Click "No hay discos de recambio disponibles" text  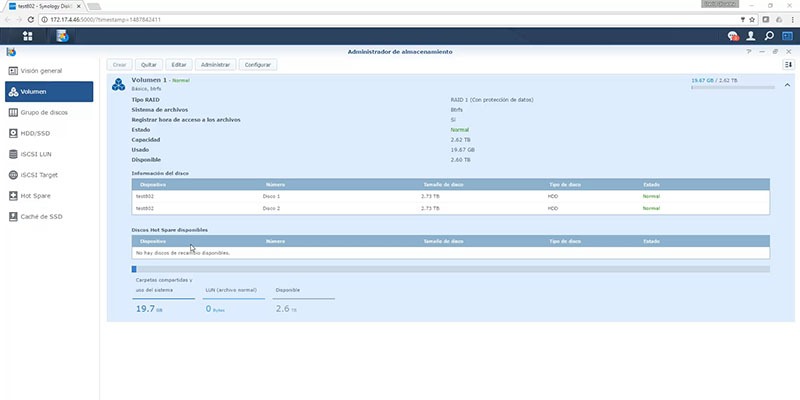coord(183,253)
